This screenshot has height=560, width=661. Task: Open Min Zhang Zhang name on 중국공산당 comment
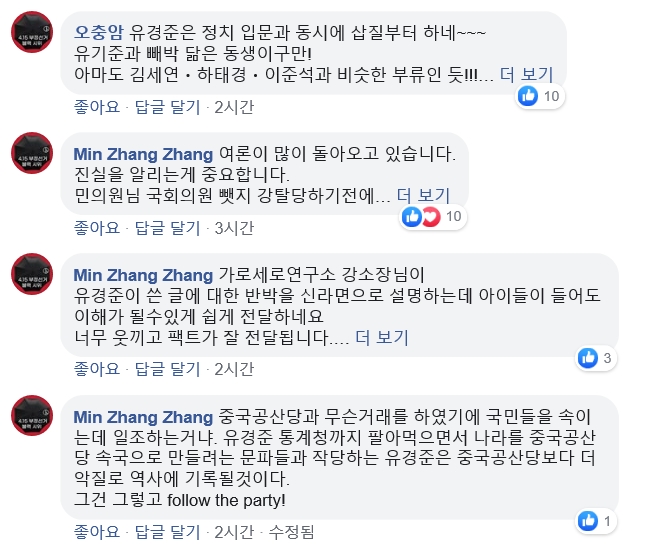point(144,417)
